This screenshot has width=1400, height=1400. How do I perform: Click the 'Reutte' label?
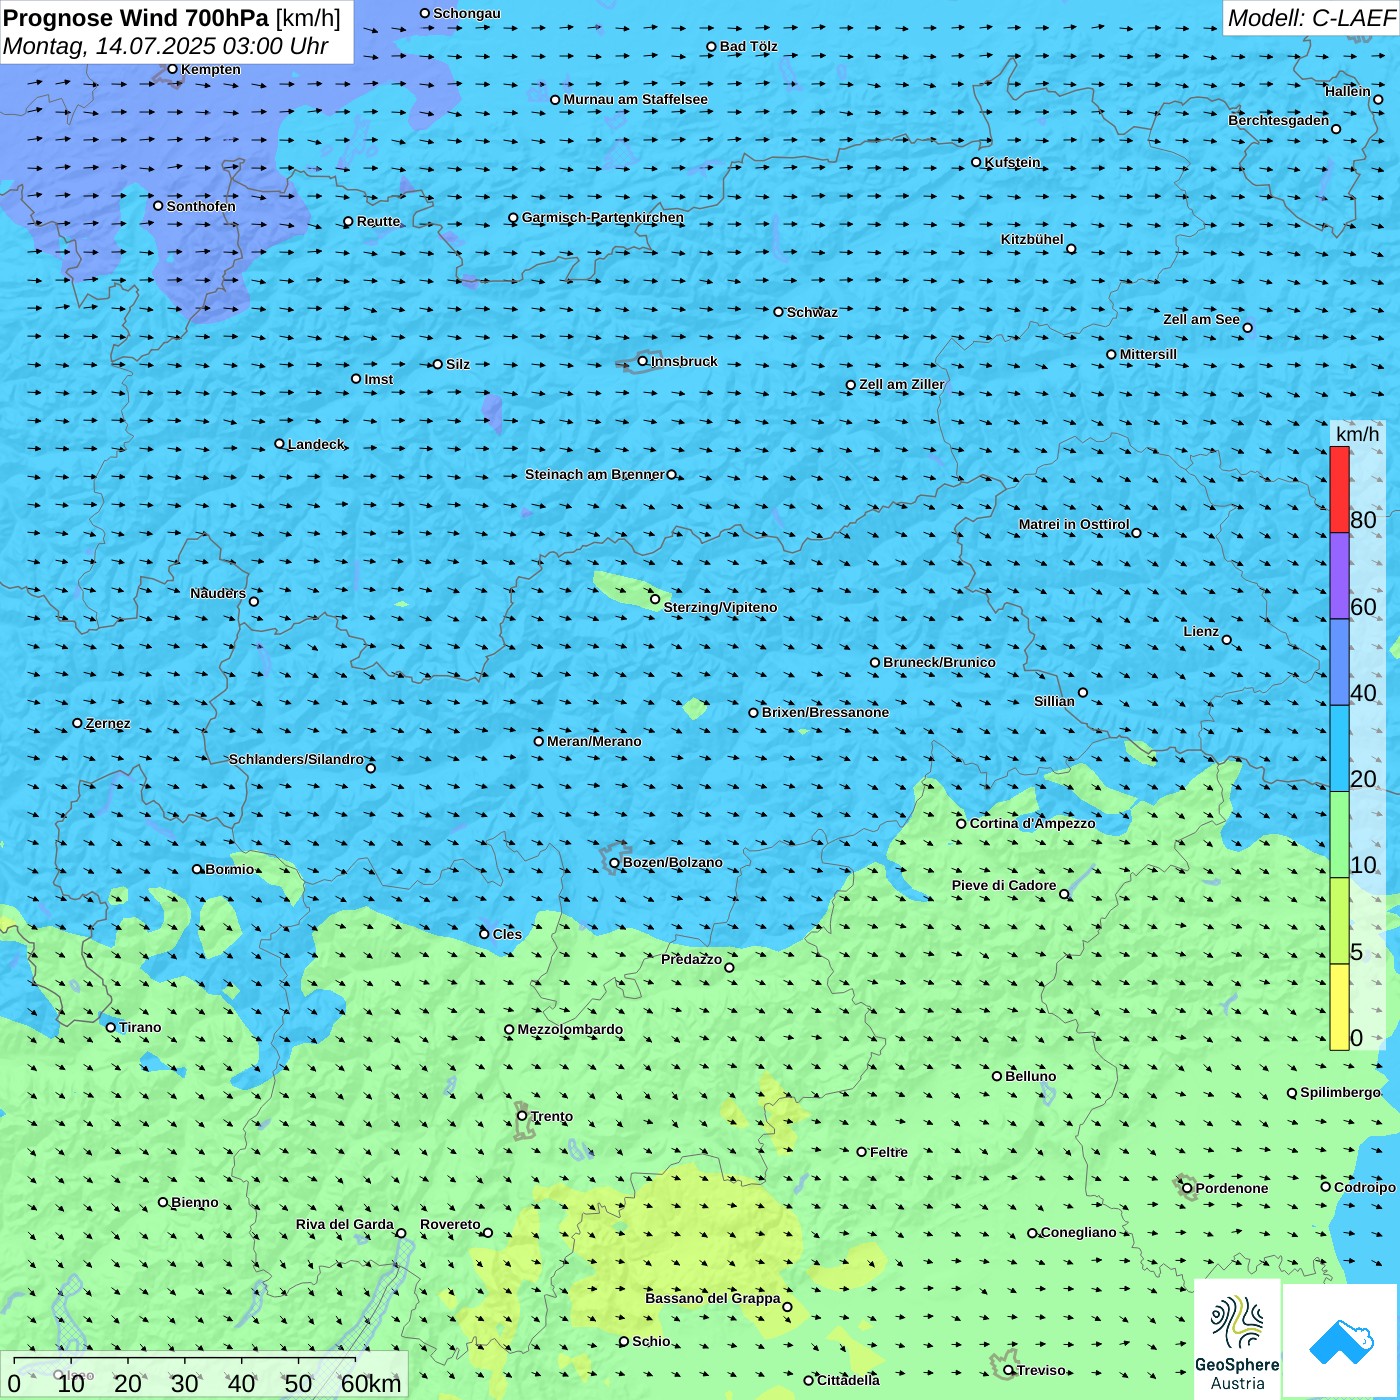click(x=378, y=221)
